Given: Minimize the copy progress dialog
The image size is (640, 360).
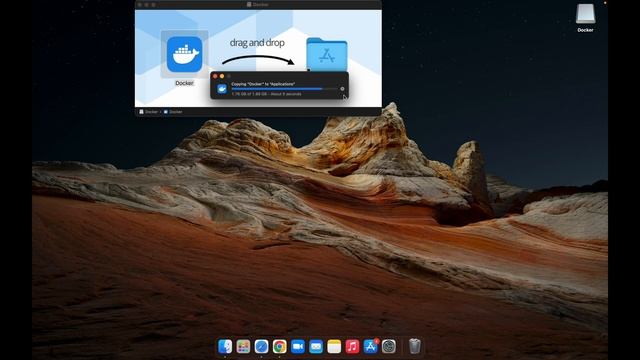Looking at the screenshot, I should (222, 76).
